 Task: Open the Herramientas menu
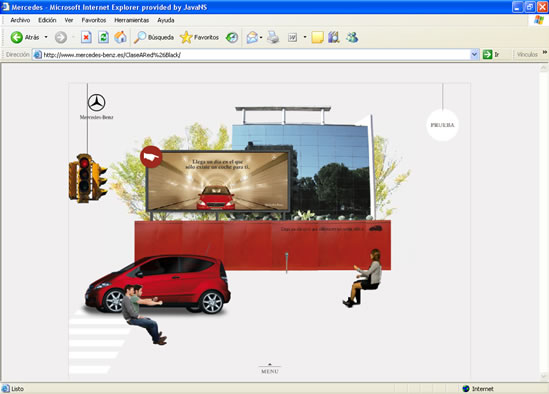tap(132, 20)
